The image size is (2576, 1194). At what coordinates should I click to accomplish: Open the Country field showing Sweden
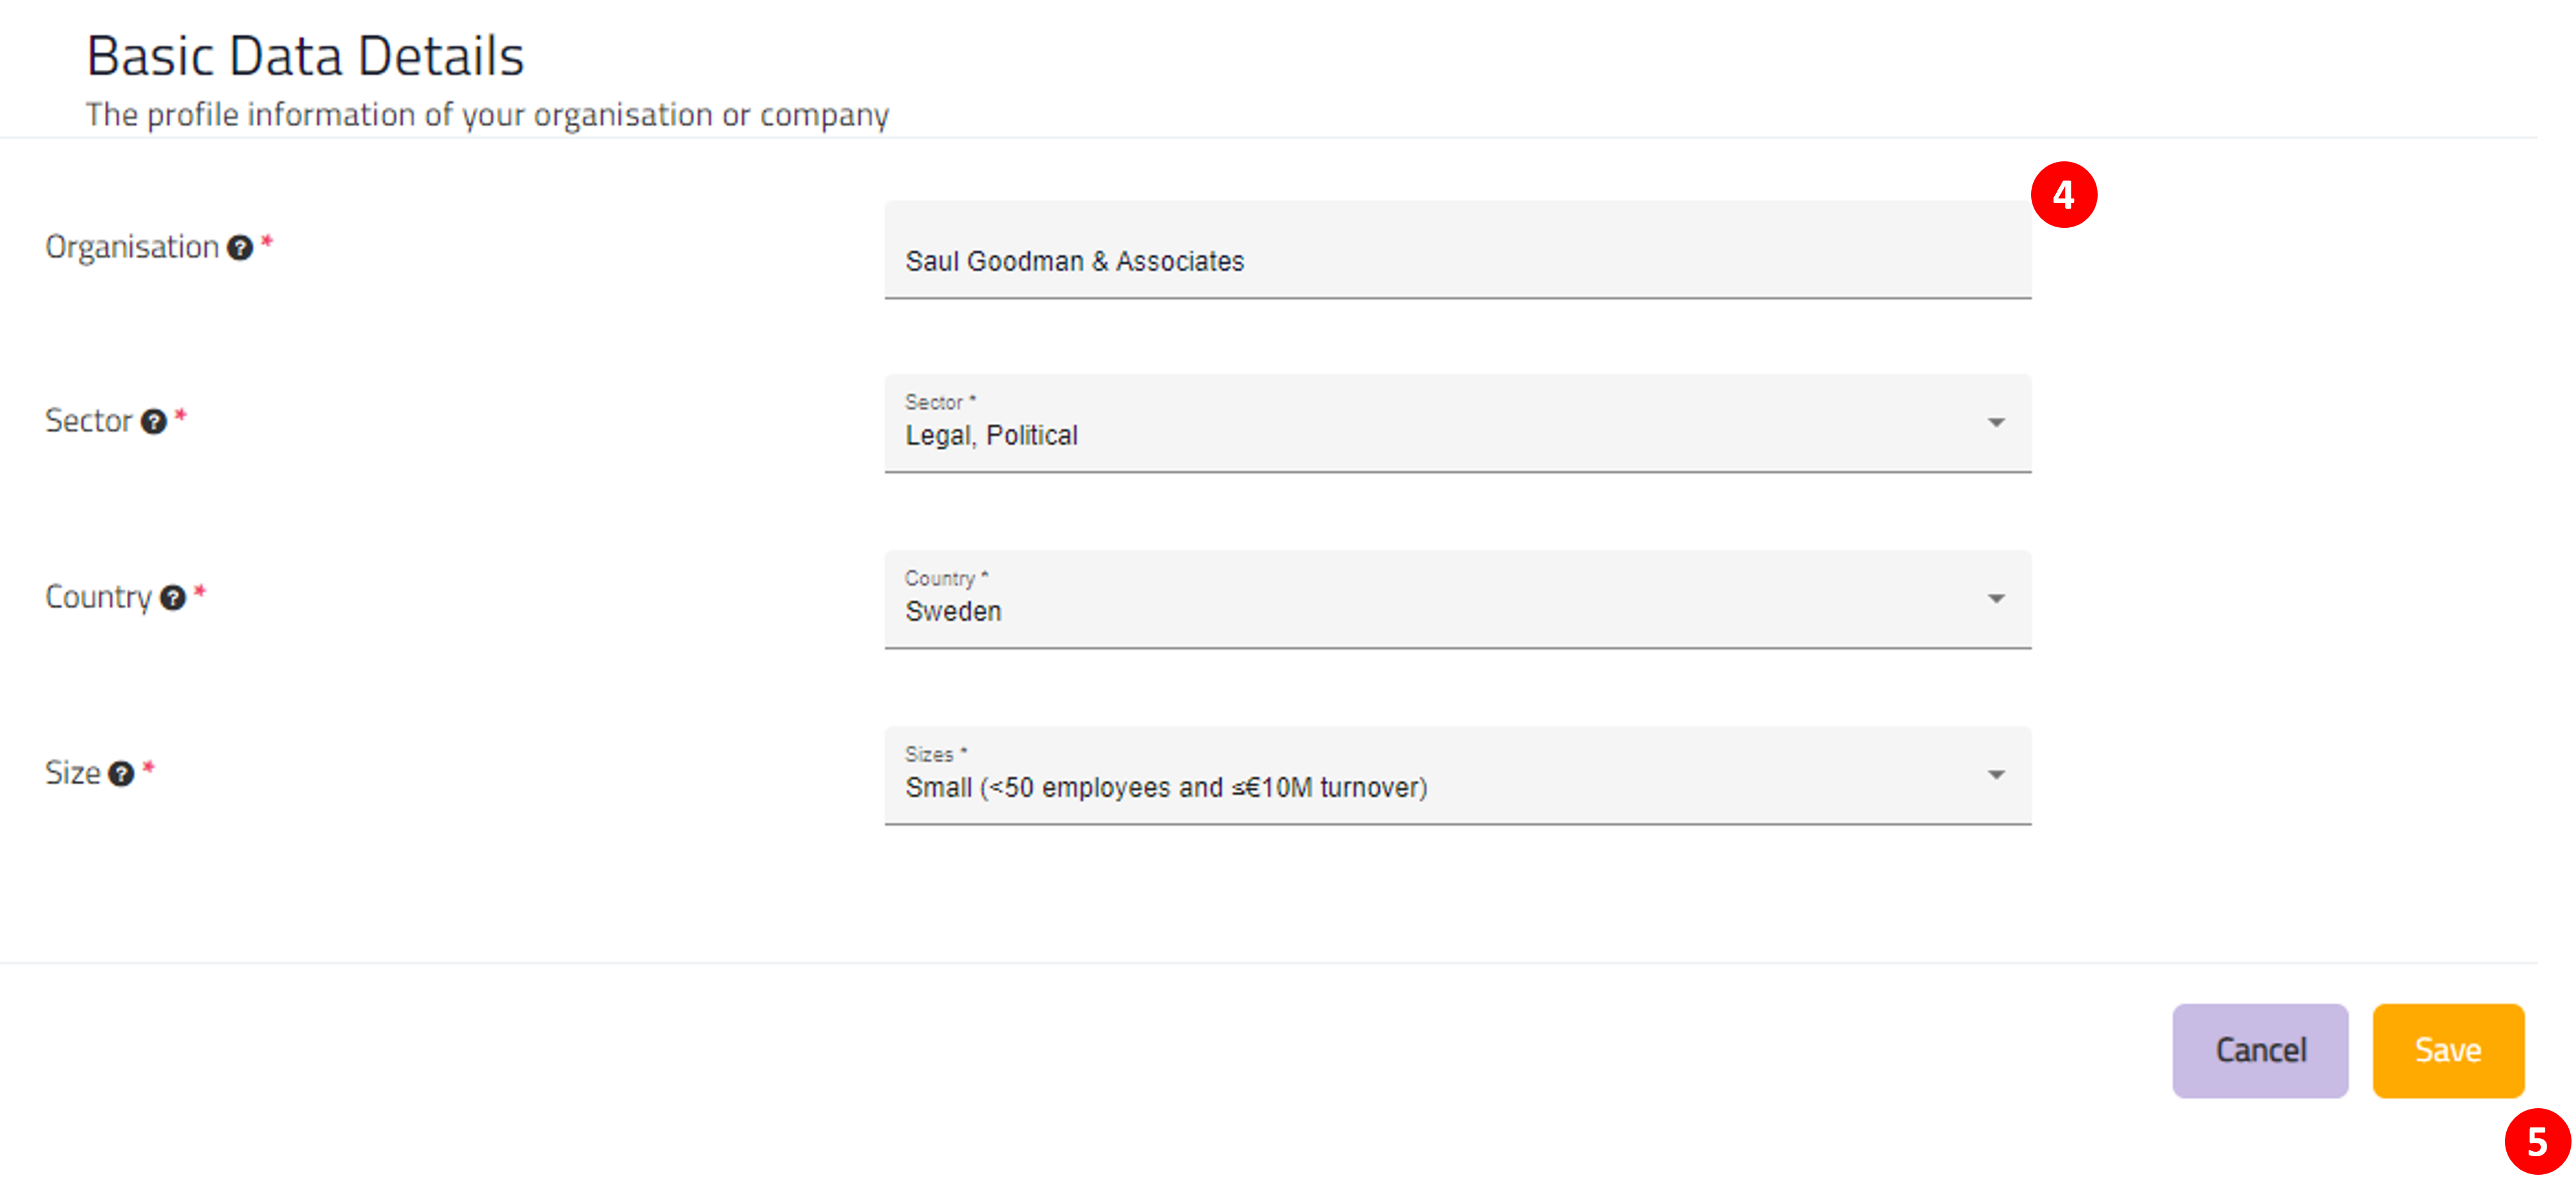[1457, 600]
